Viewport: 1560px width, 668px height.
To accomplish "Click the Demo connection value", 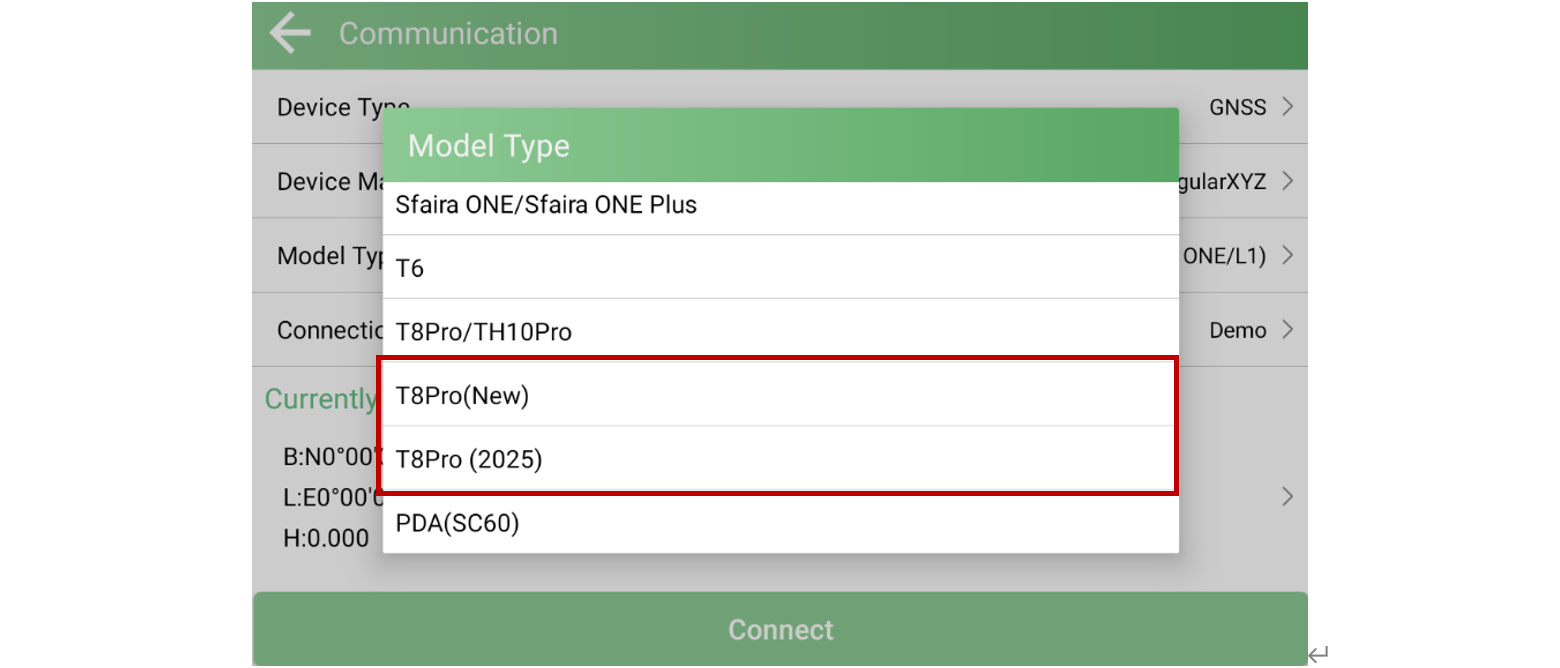I will point(1237,330).
